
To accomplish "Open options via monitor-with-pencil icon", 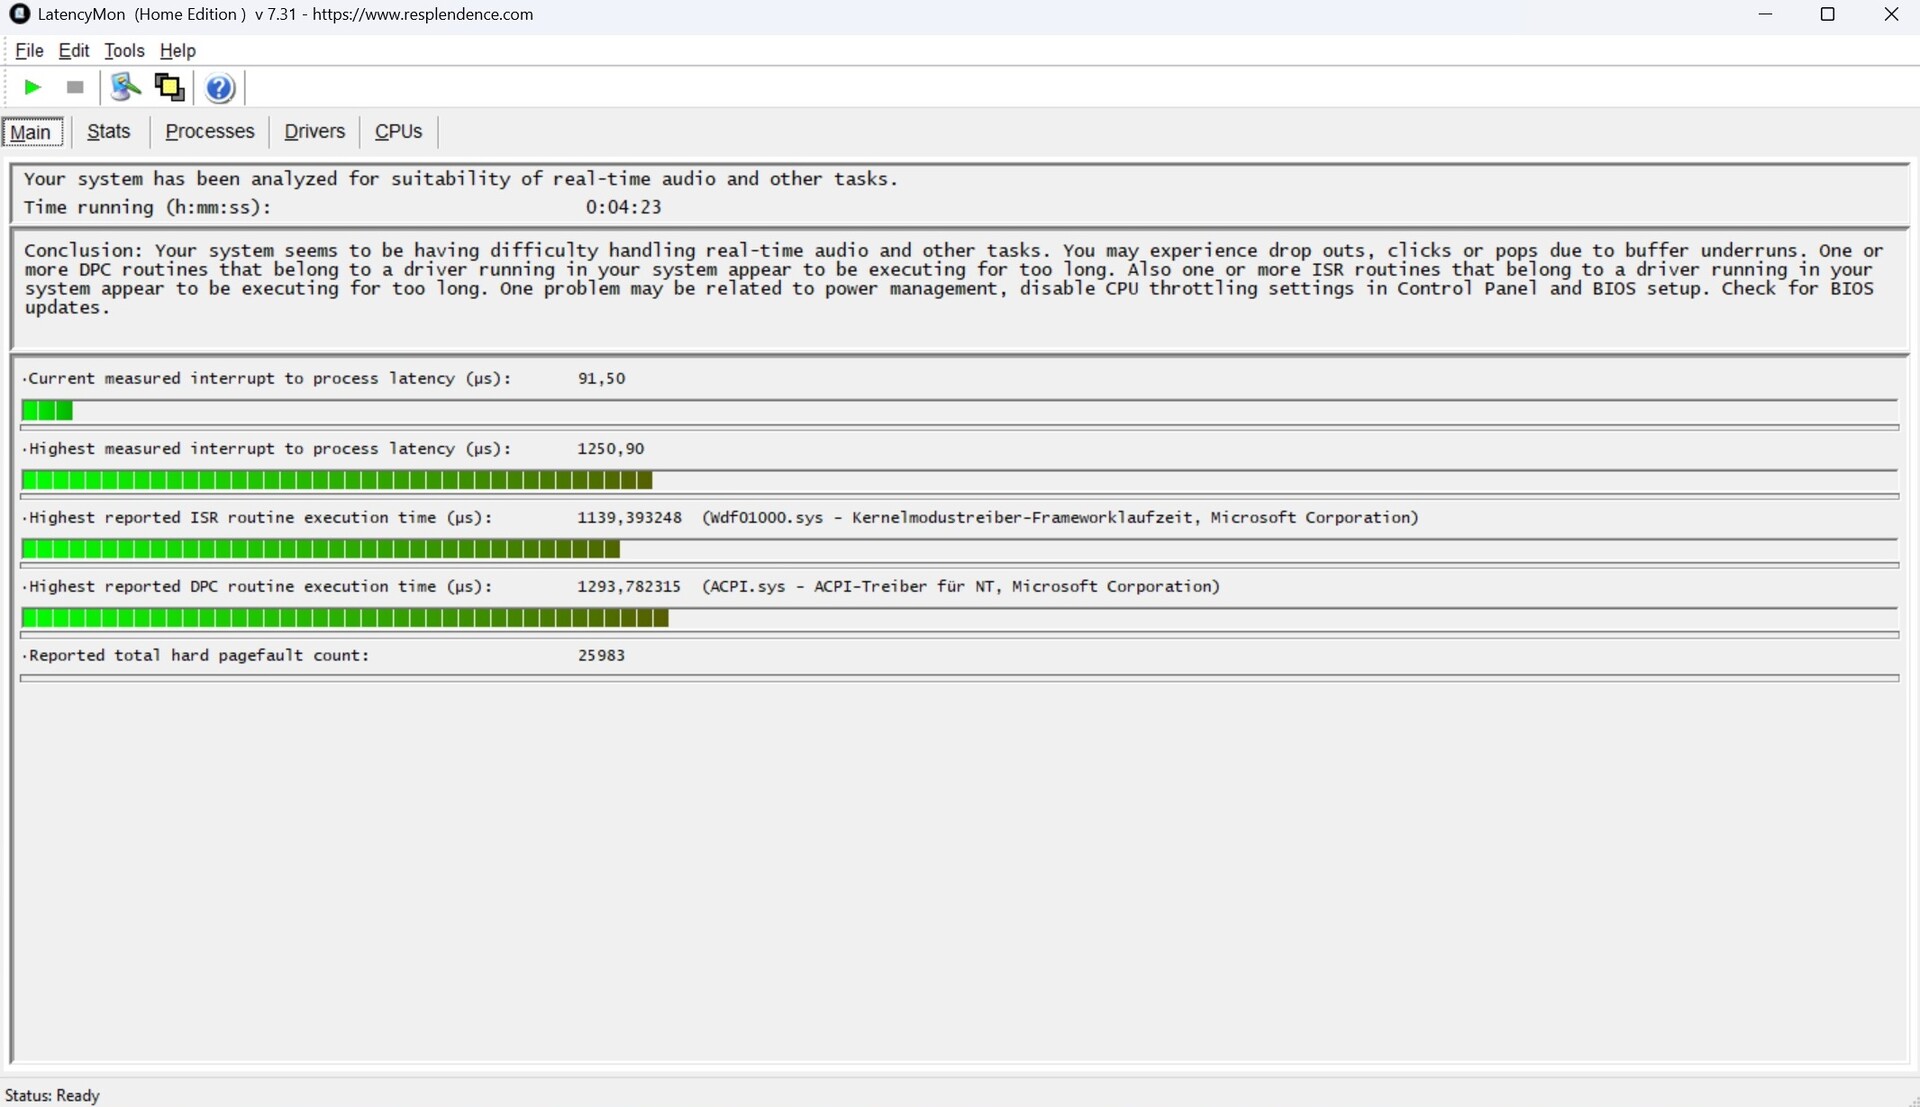I will (125, 88).
